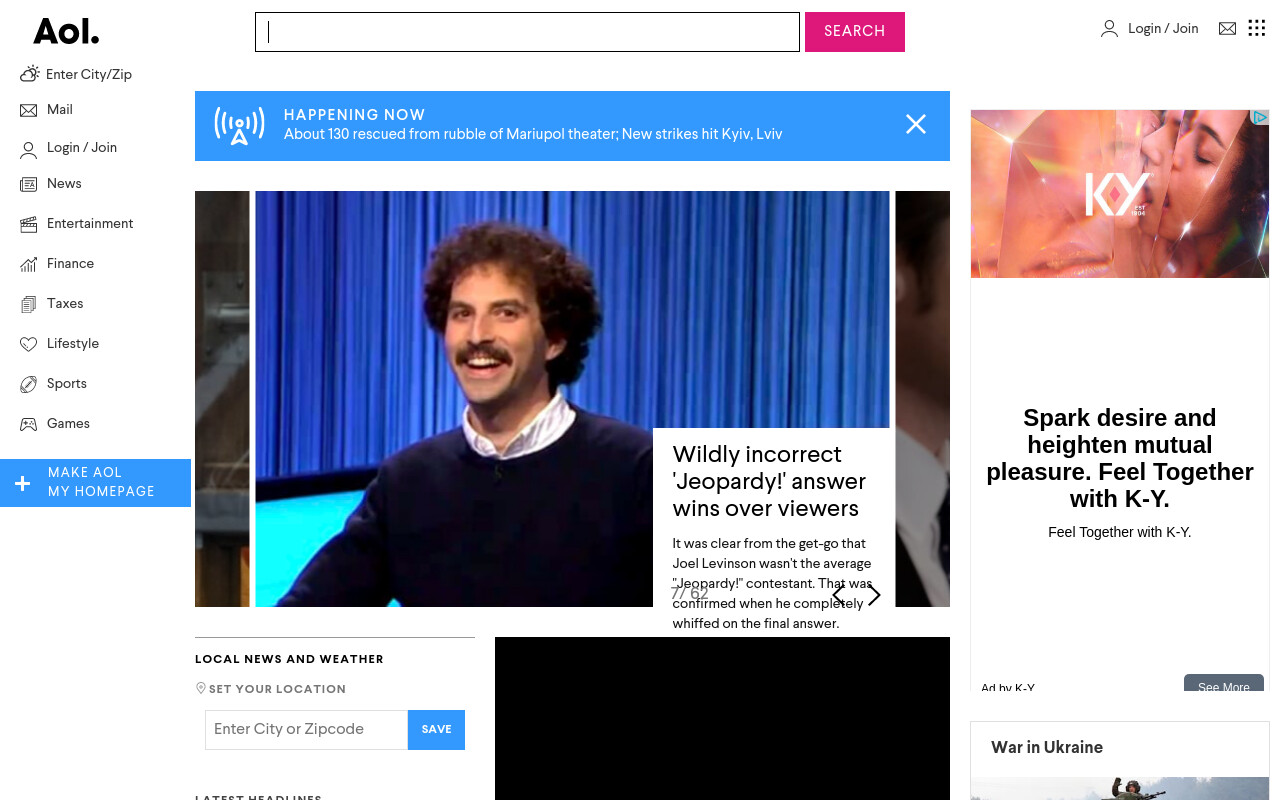Open the Mariupol theater headline
This screenshot has height=800, width=1280.
pos(533,134)
